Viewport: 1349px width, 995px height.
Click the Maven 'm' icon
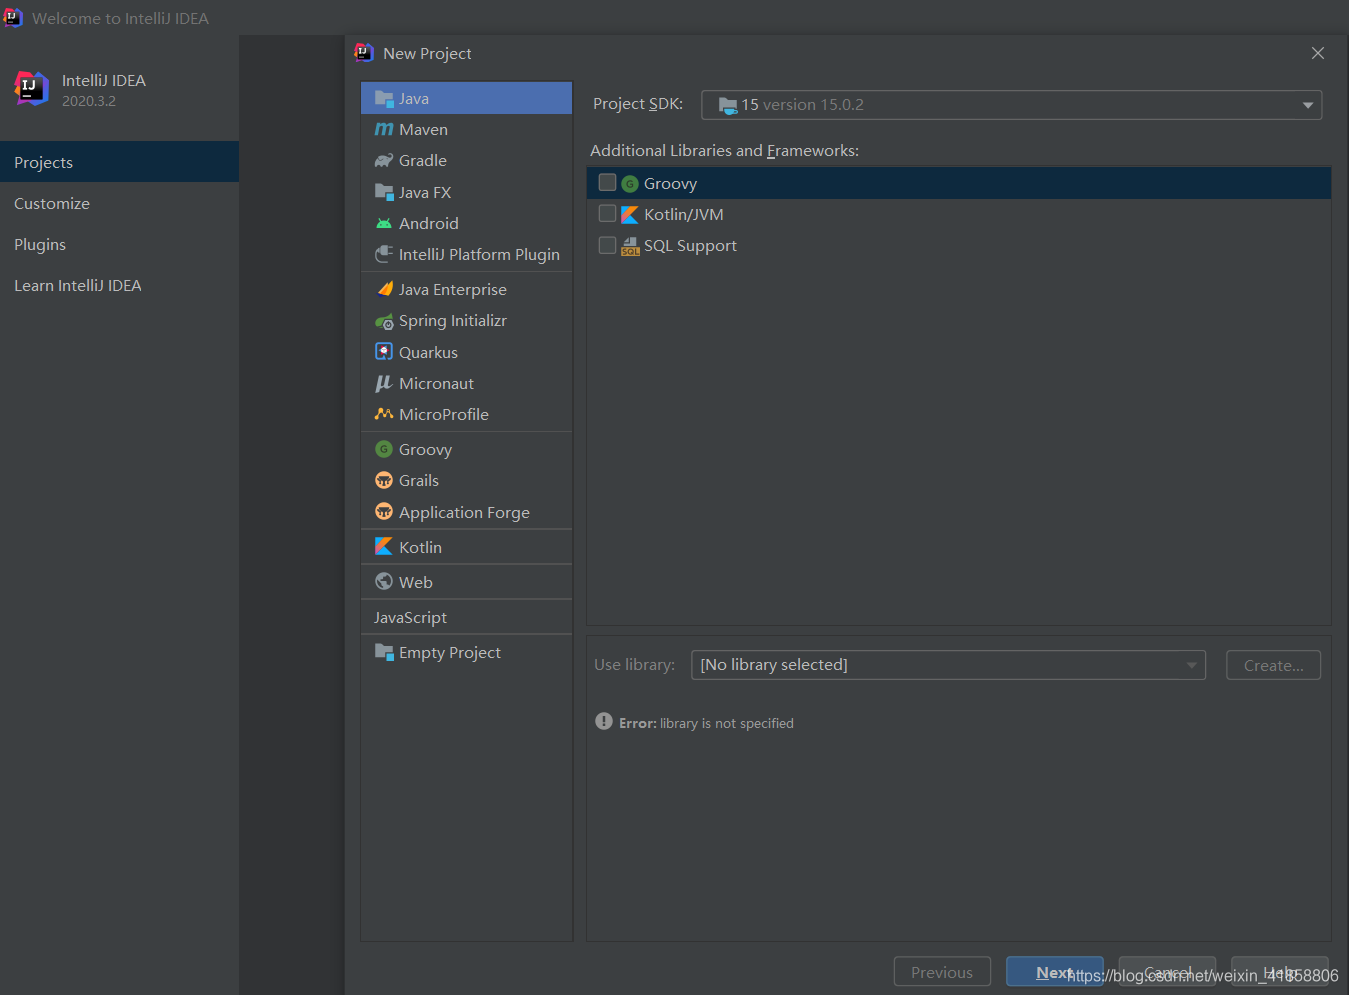click(384, 129)
